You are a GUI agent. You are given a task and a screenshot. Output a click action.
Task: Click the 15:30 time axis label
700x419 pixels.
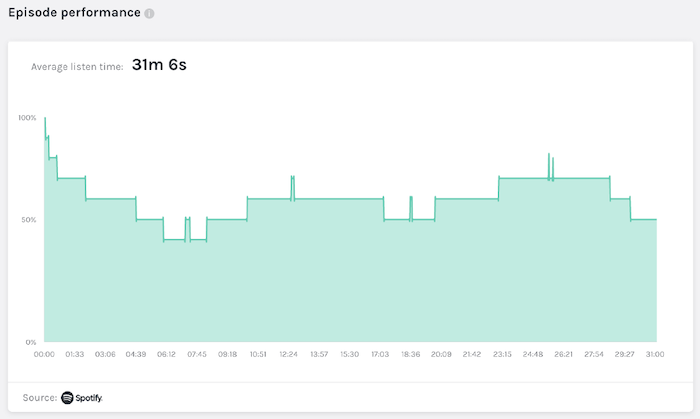[x=350, y=354]
